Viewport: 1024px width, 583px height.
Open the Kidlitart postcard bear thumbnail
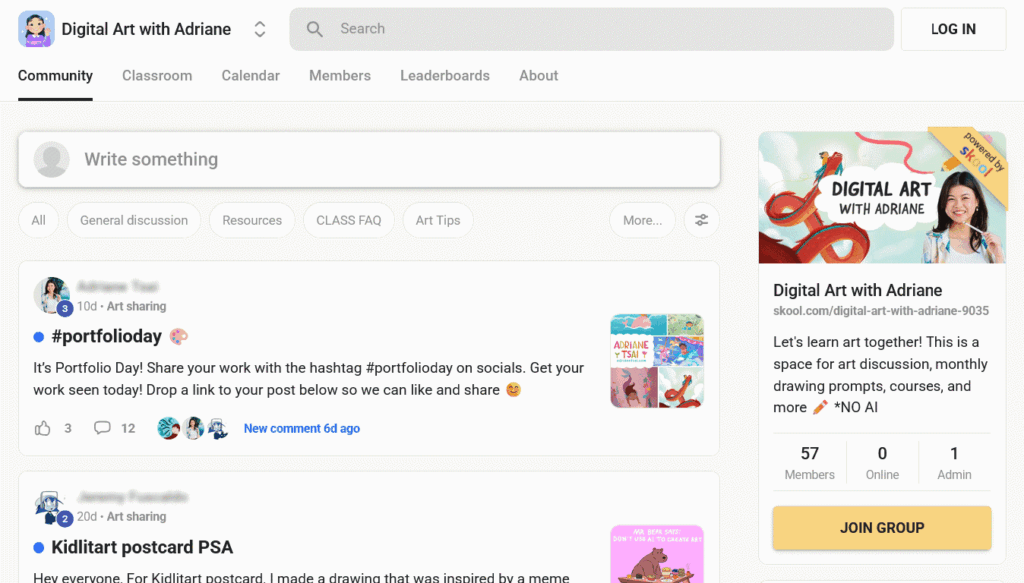[657, 554]
